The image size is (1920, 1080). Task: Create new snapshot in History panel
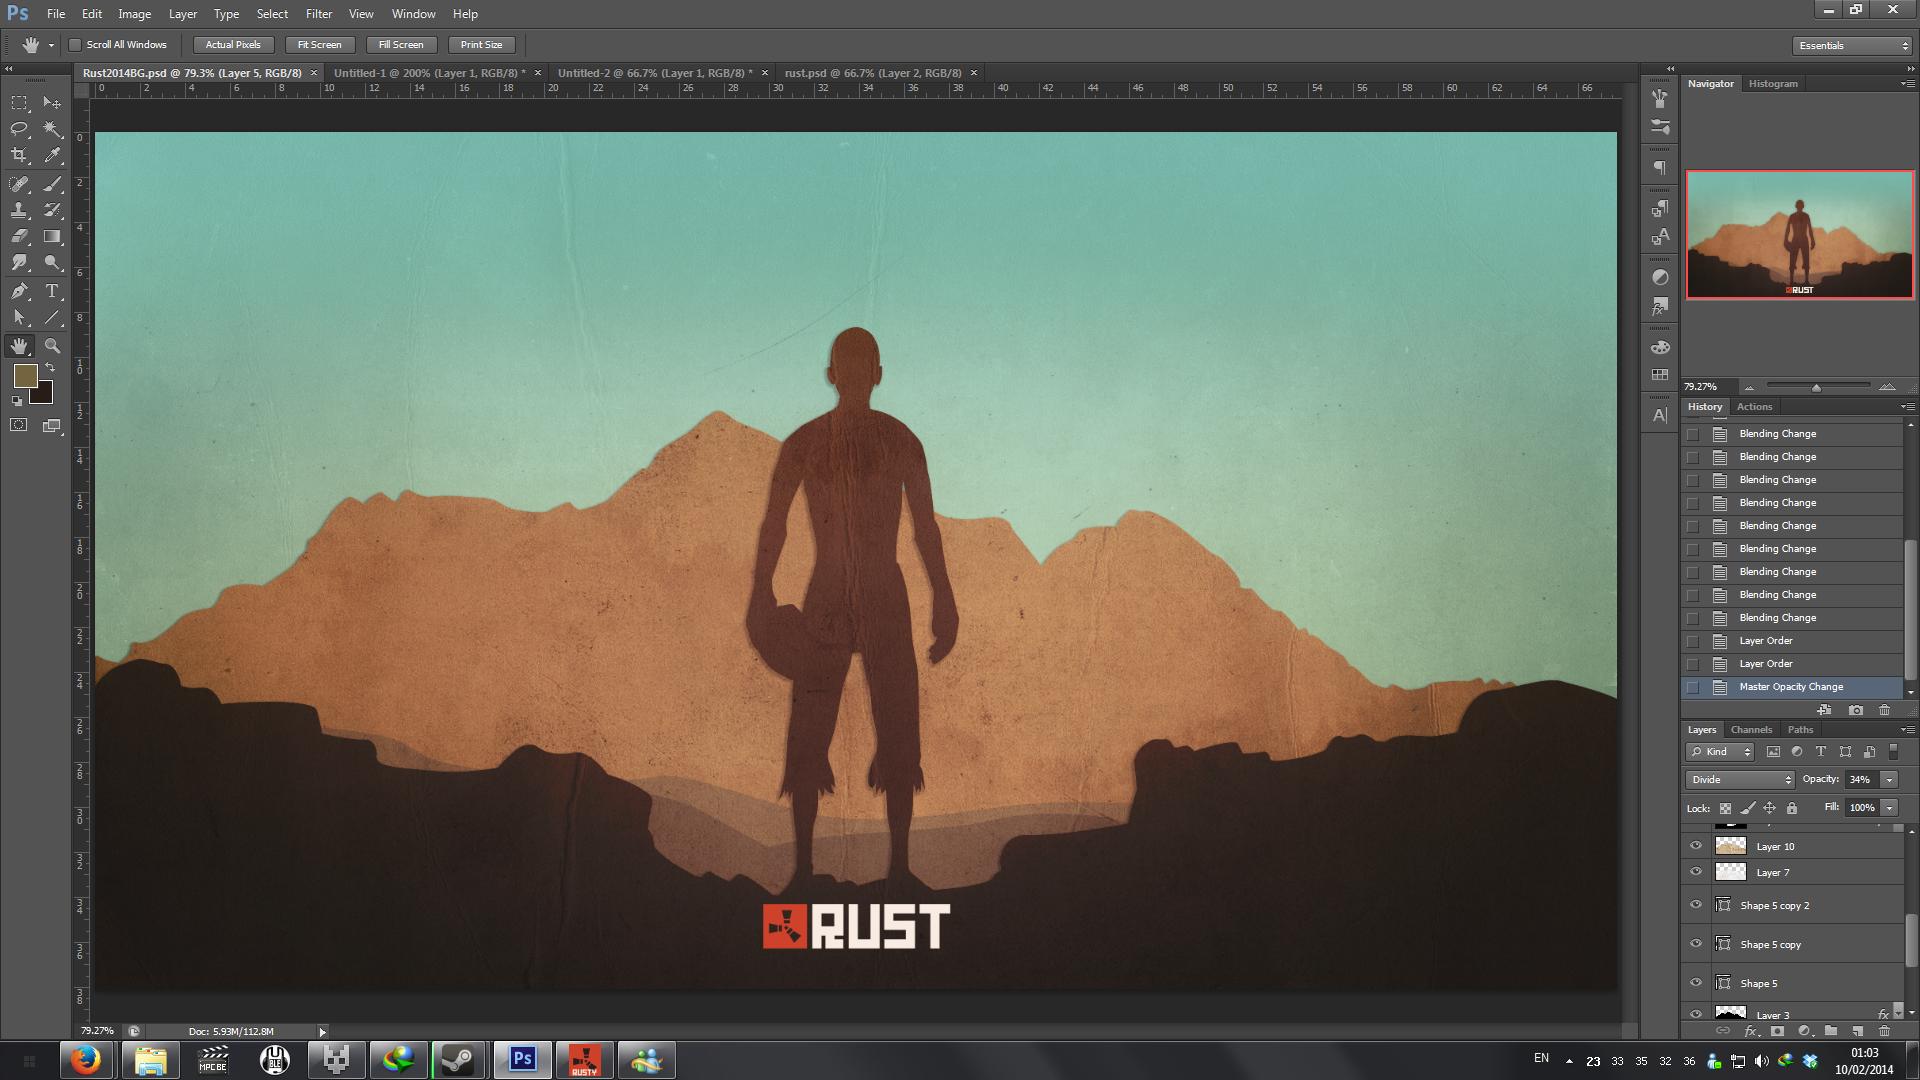[1856, 710]
